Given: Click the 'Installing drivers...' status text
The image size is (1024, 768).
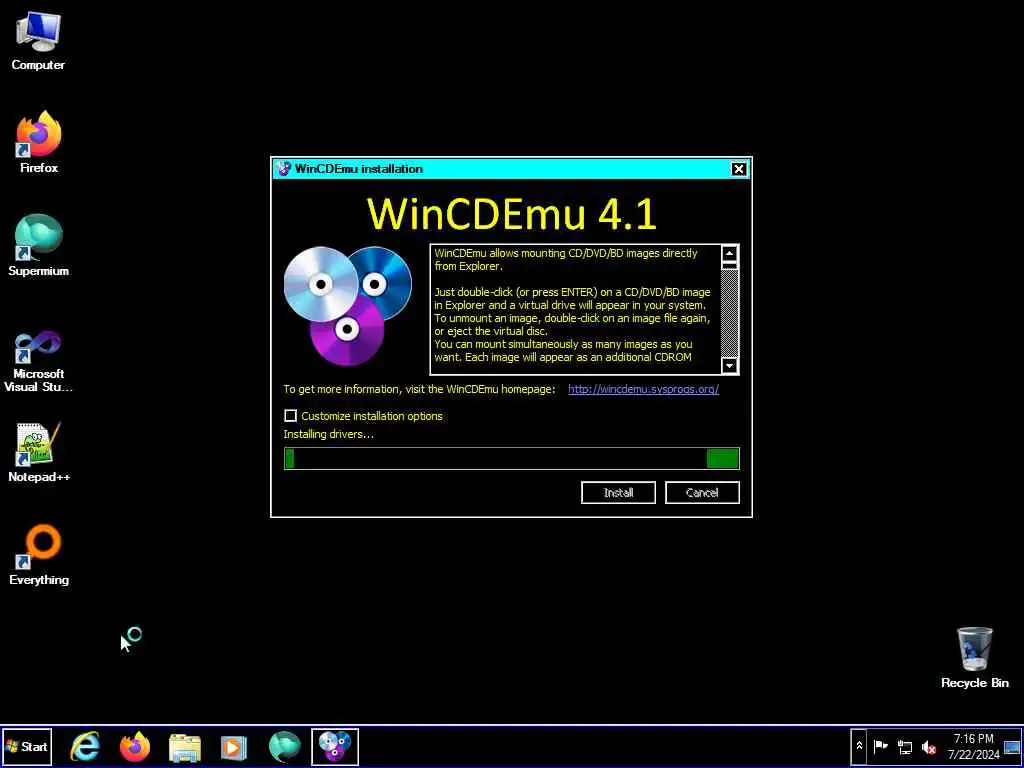Looking at the screenshot, I should 328,434.
